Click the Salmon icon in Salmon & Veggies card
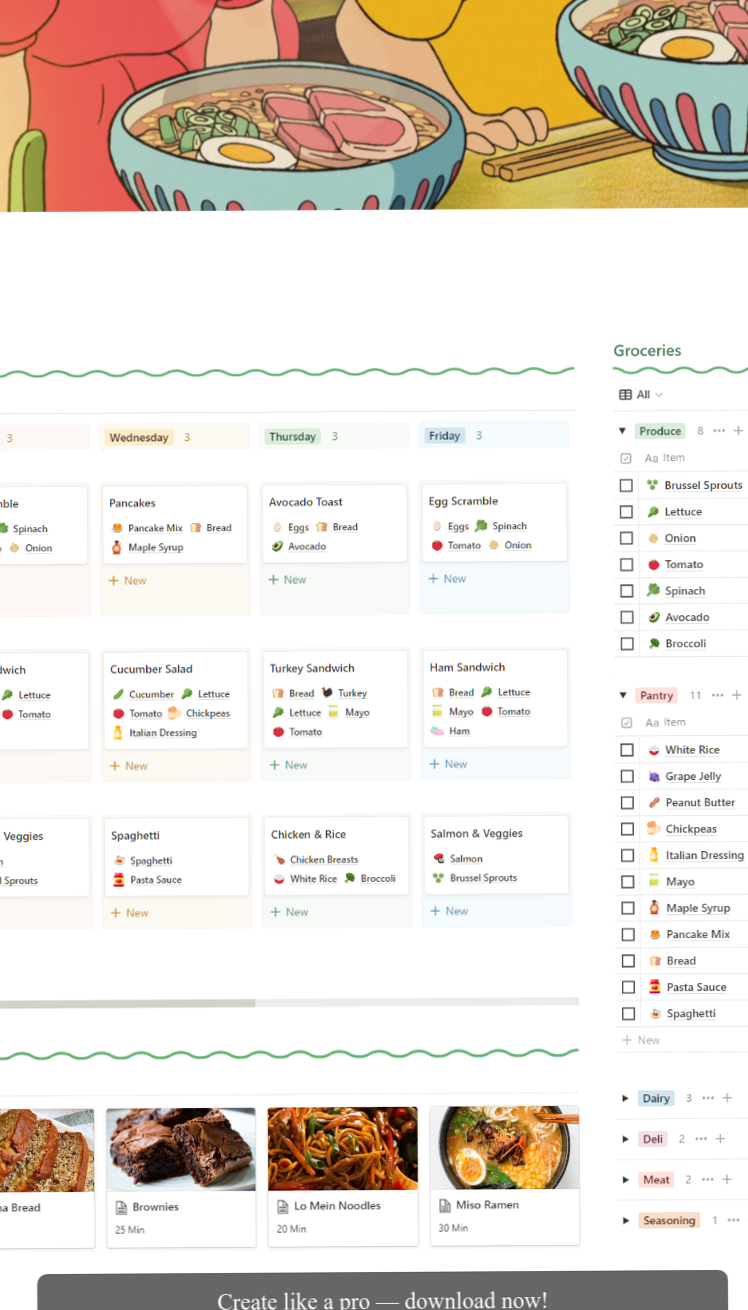This screenshot has height=1310, width=748. tap(439, 858)
